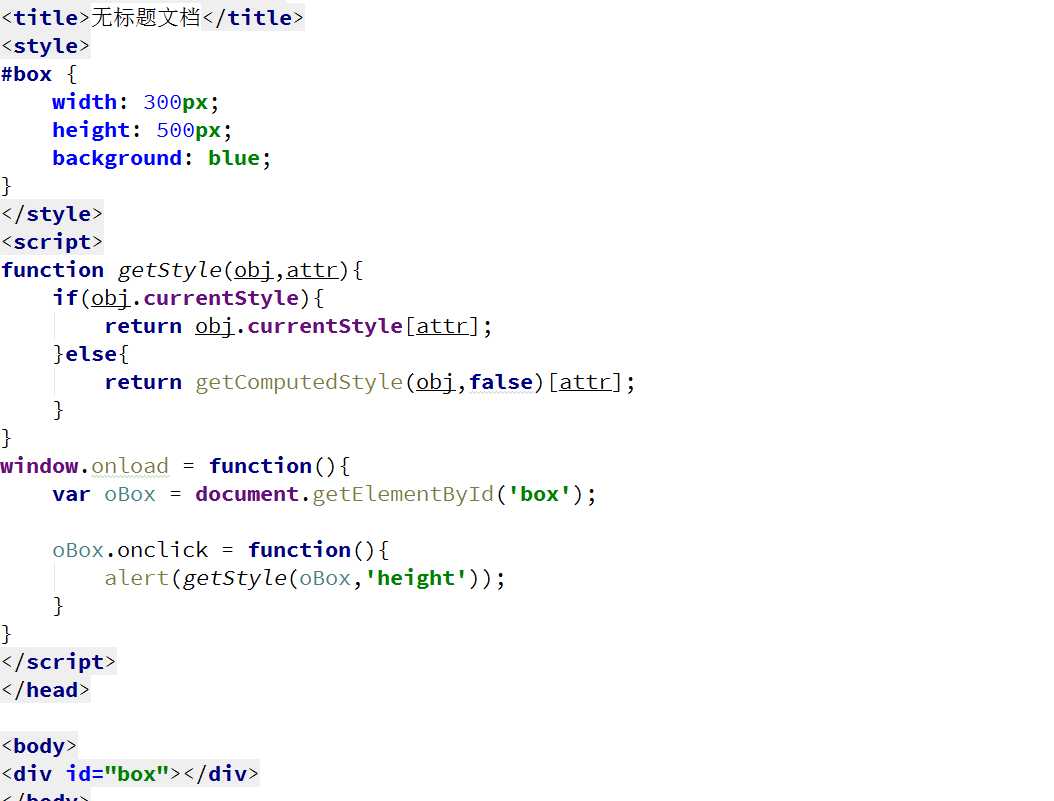The height and width of the screenshot is (801, 1054).
Task: Click the 'box' string in getElementById
Action: 539,494
